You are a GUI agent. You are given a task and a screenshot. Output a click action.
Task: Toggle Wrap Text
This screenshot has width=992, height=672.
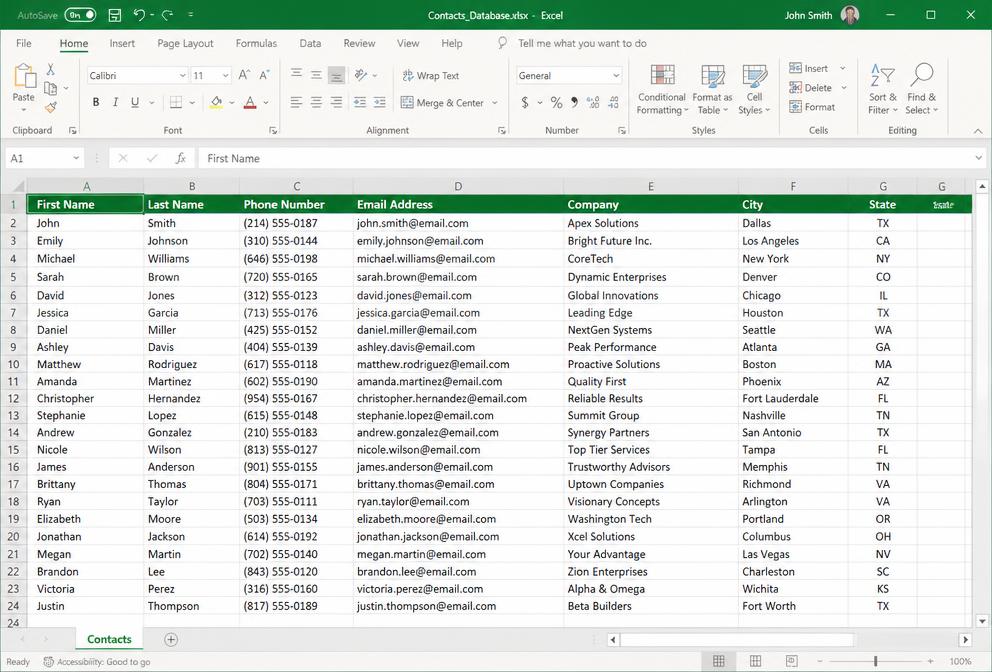coord(431,75)
